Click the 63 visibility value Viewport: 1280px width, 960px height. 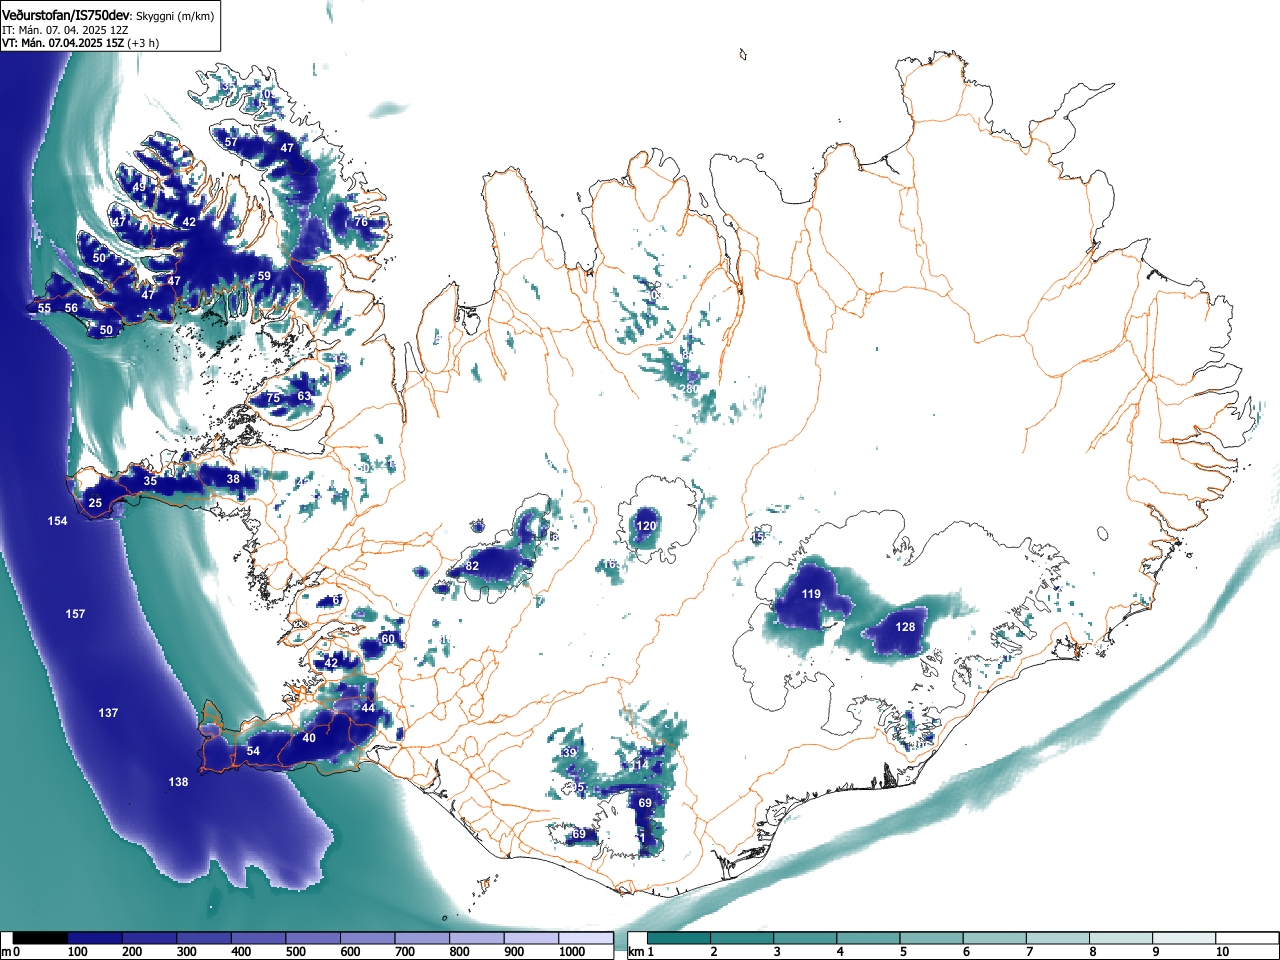(x=304, y=396)
